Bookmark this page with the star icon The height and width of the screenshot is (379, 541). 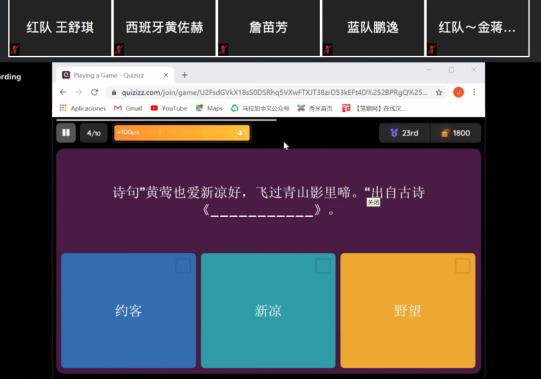coord(439,92)
